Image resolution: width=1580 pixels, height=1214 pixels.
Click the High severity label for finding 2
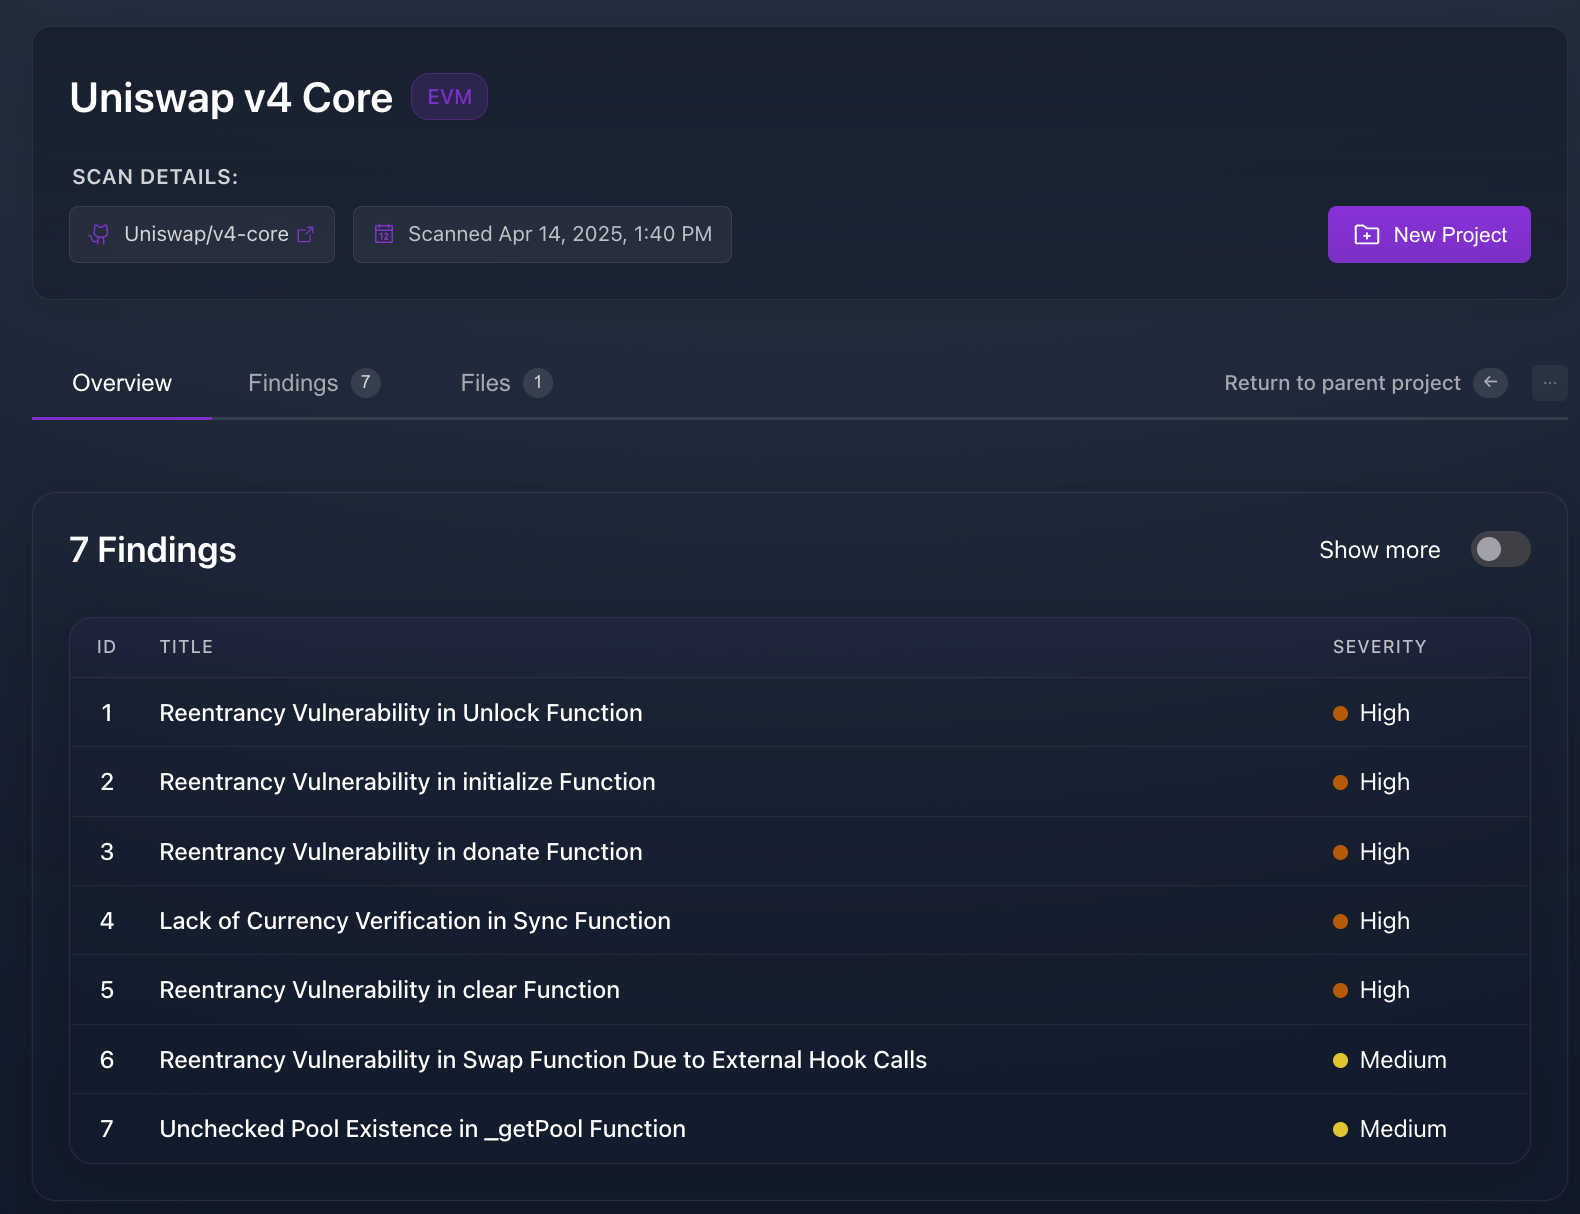click(1385, 782)
